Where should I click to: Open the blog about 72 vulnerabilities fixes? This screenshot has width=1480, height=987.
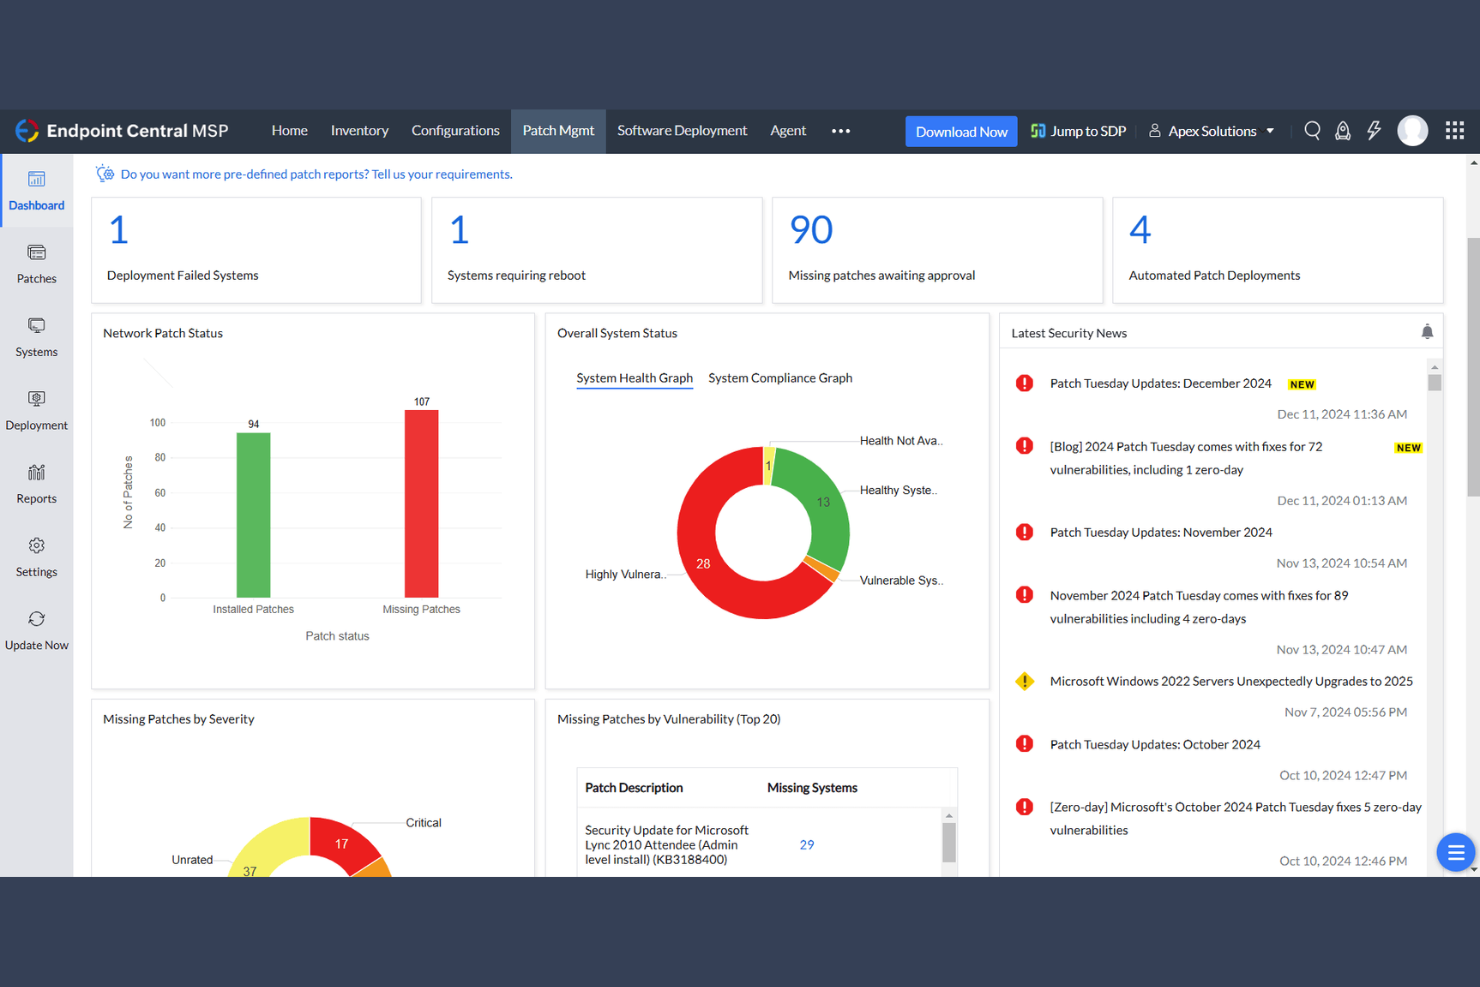pyautogui.click(x=1186, y=458)
